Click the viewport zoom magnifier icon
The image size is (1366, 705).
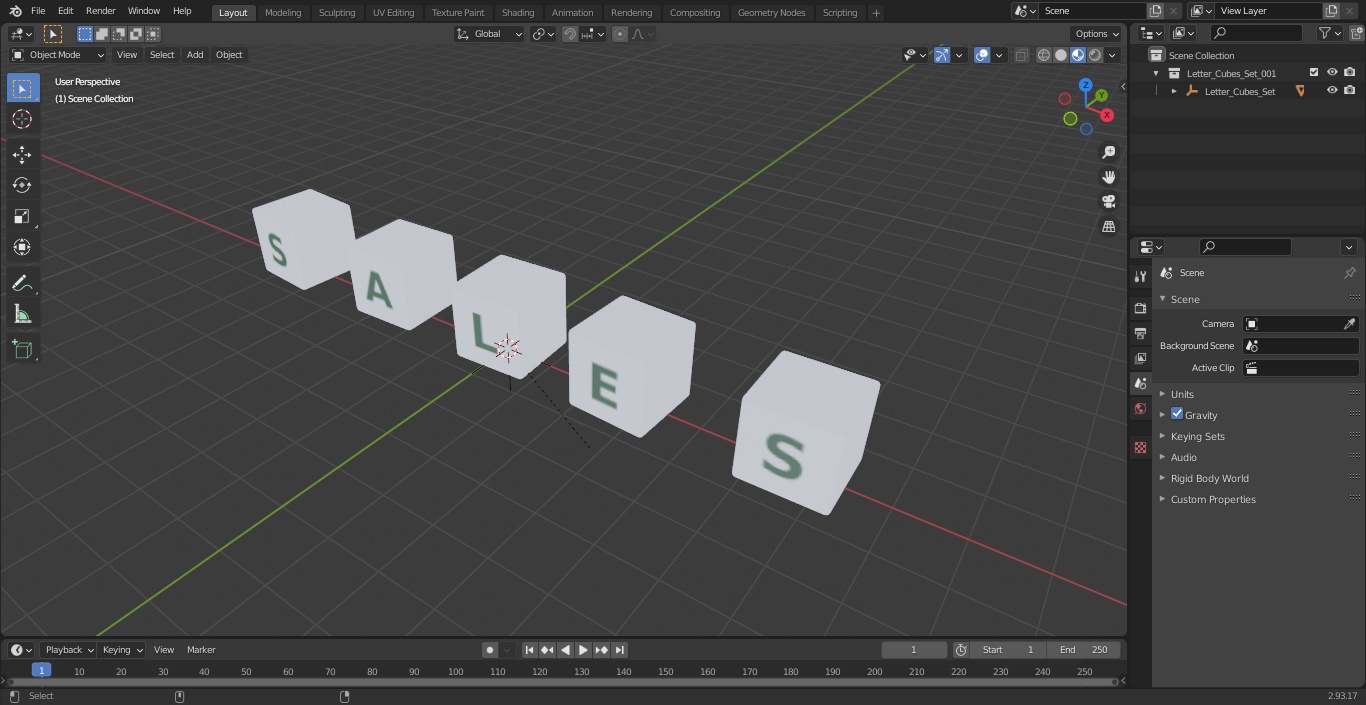1109,152
